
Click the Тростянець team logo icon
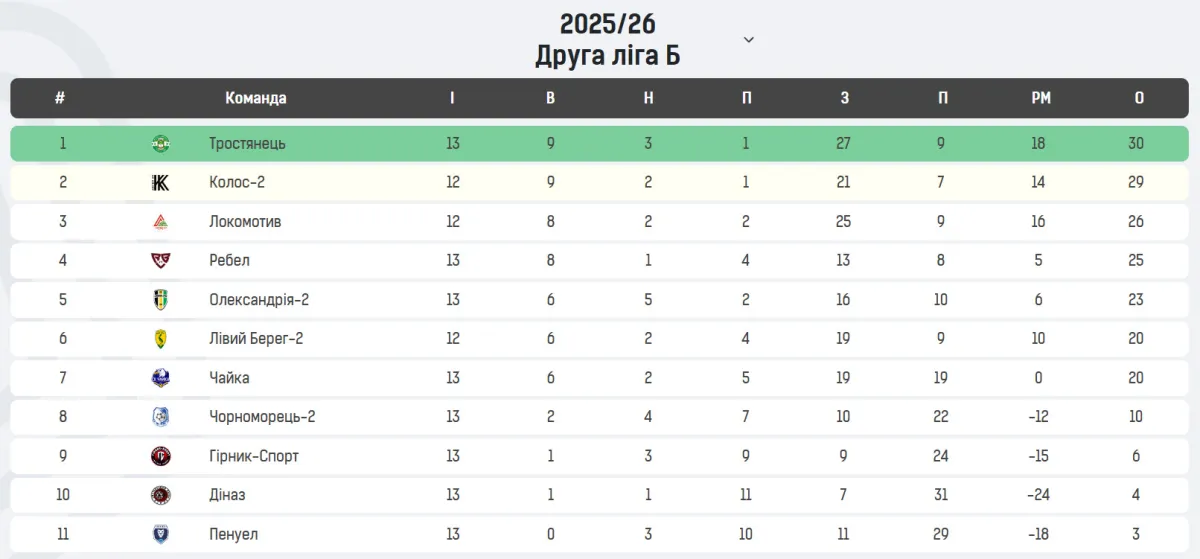[x=160, y=143]
